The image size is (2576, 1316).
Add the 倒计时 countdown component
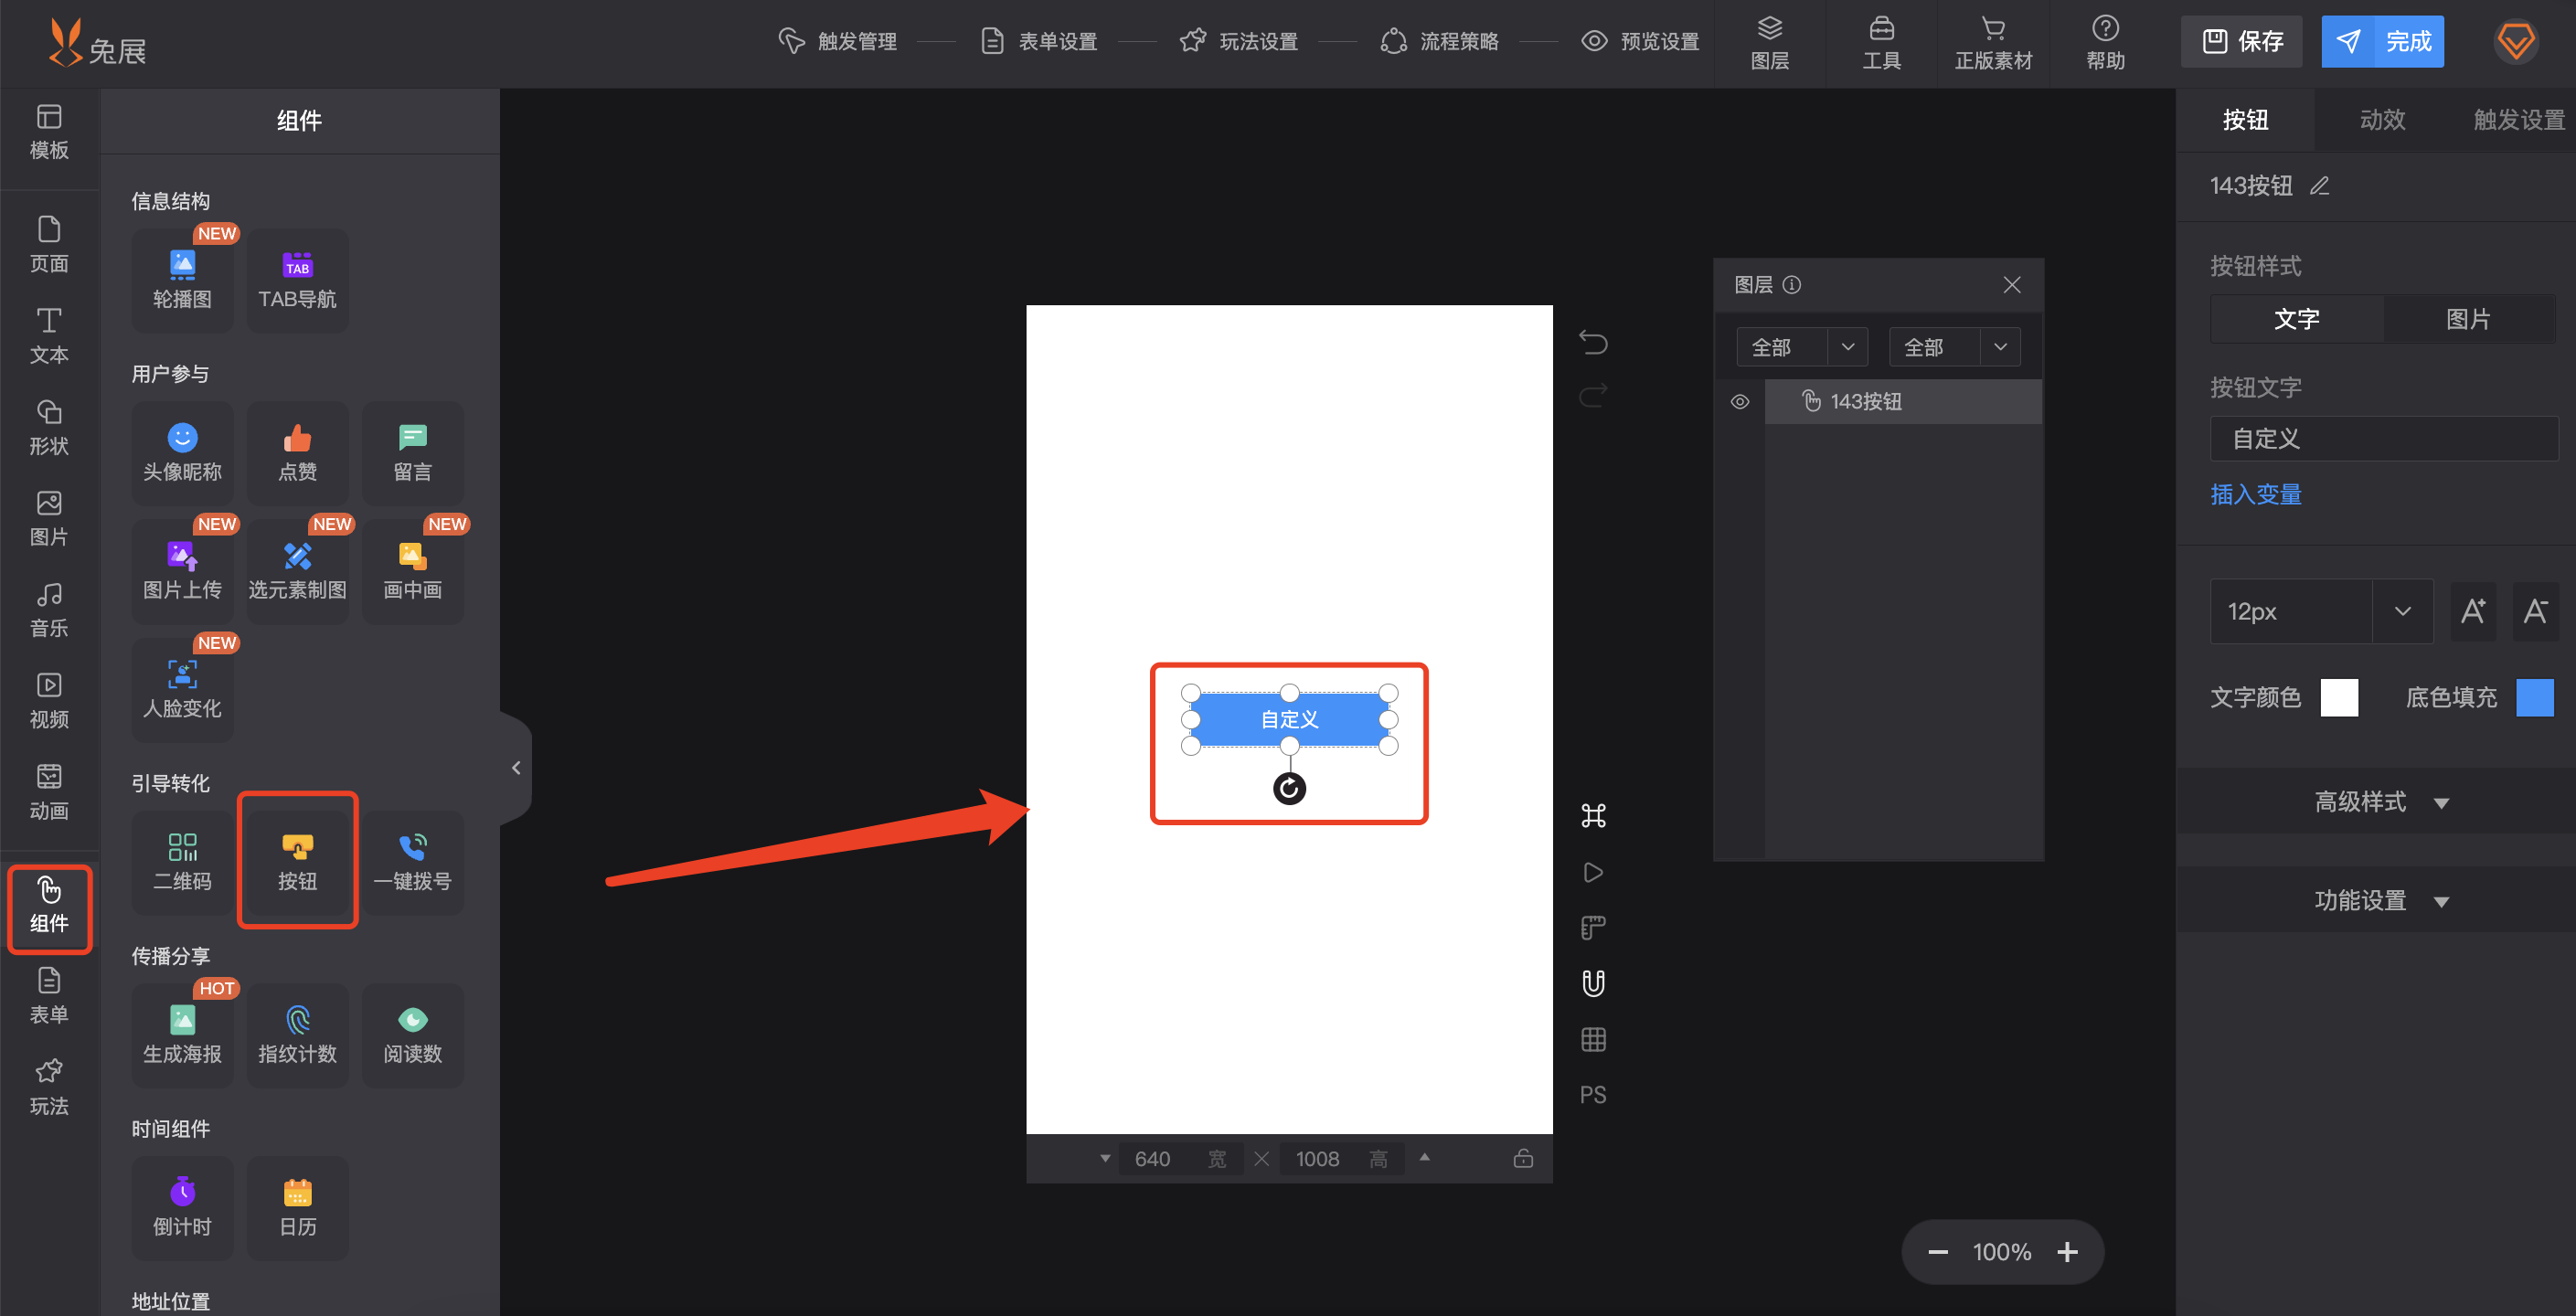[182, 1208]
